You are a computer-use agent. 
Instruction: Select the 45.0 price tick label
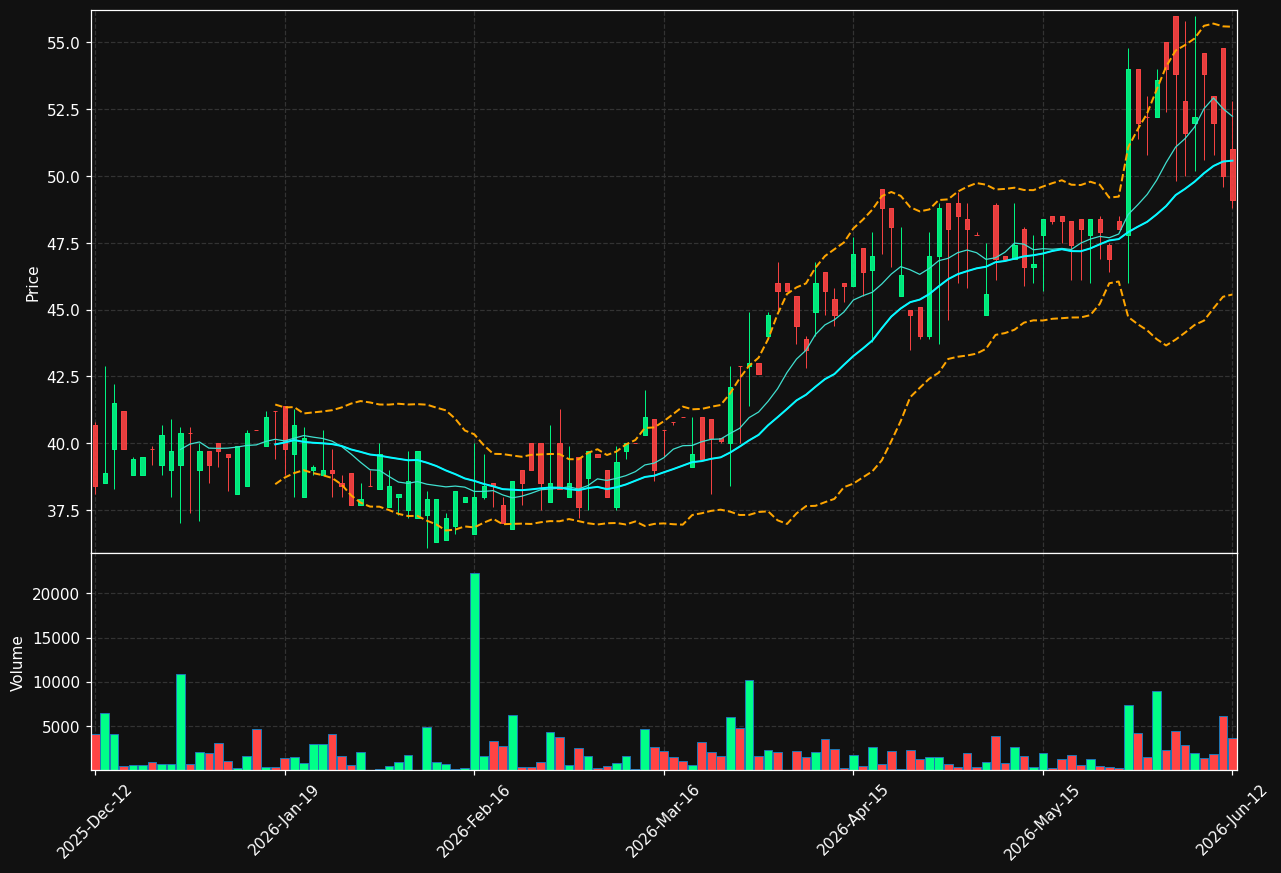coord(64,310)
